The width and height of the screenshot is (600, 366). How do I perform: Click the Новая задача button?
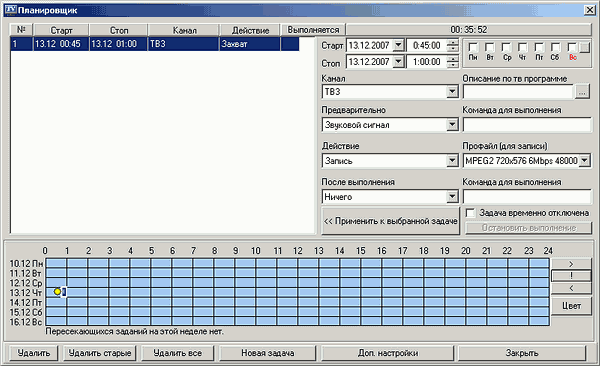267,353
